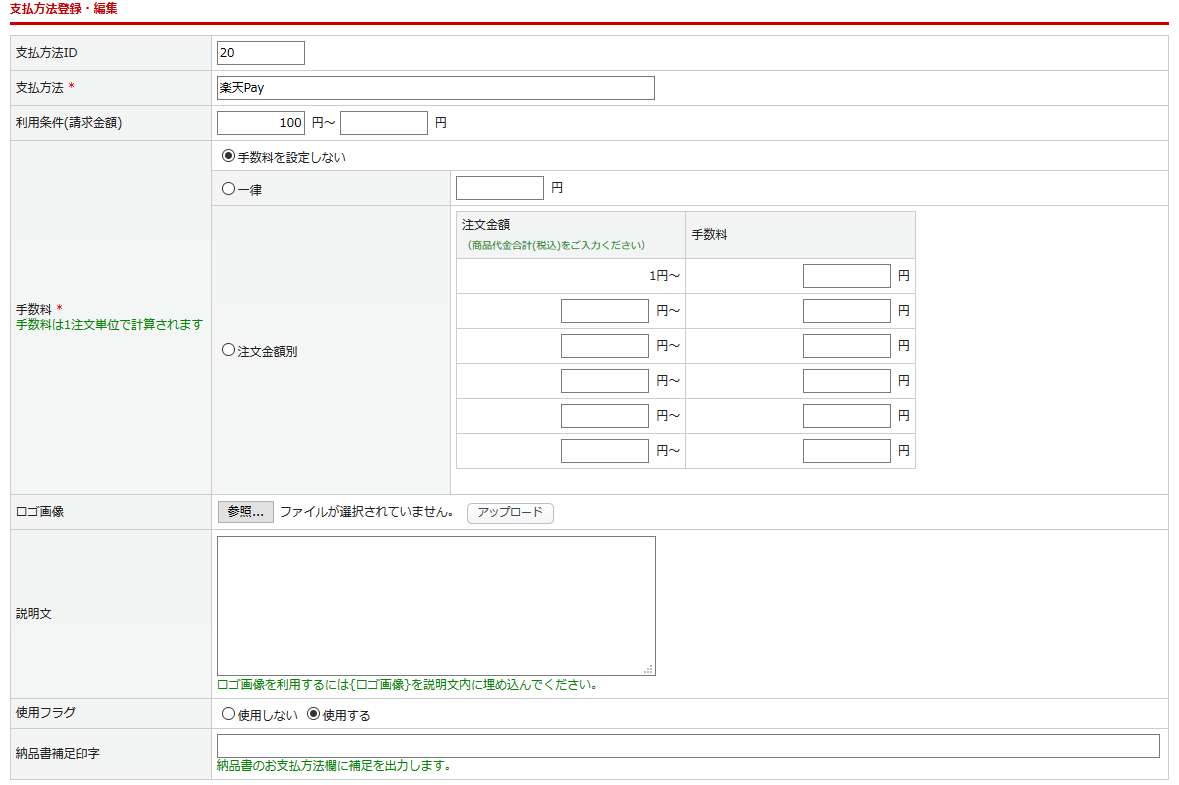
Task: Select the 手数料を設定しない radio button
Action: pos(228,157)
